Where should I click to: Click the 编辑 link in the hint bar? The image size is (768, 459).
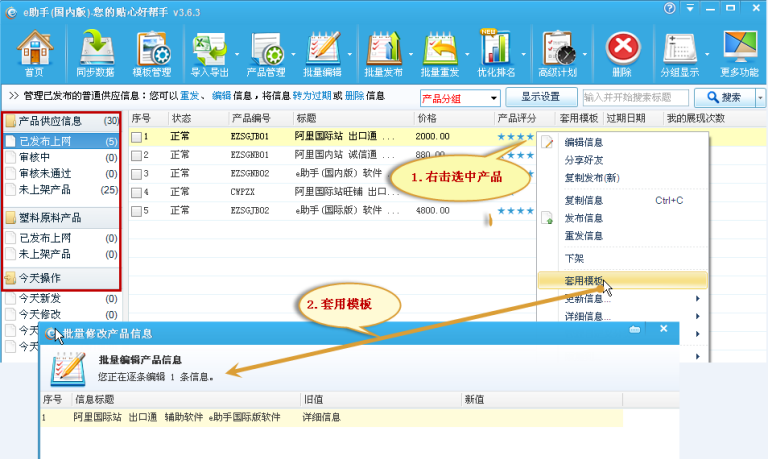click(x=221, y=96)
